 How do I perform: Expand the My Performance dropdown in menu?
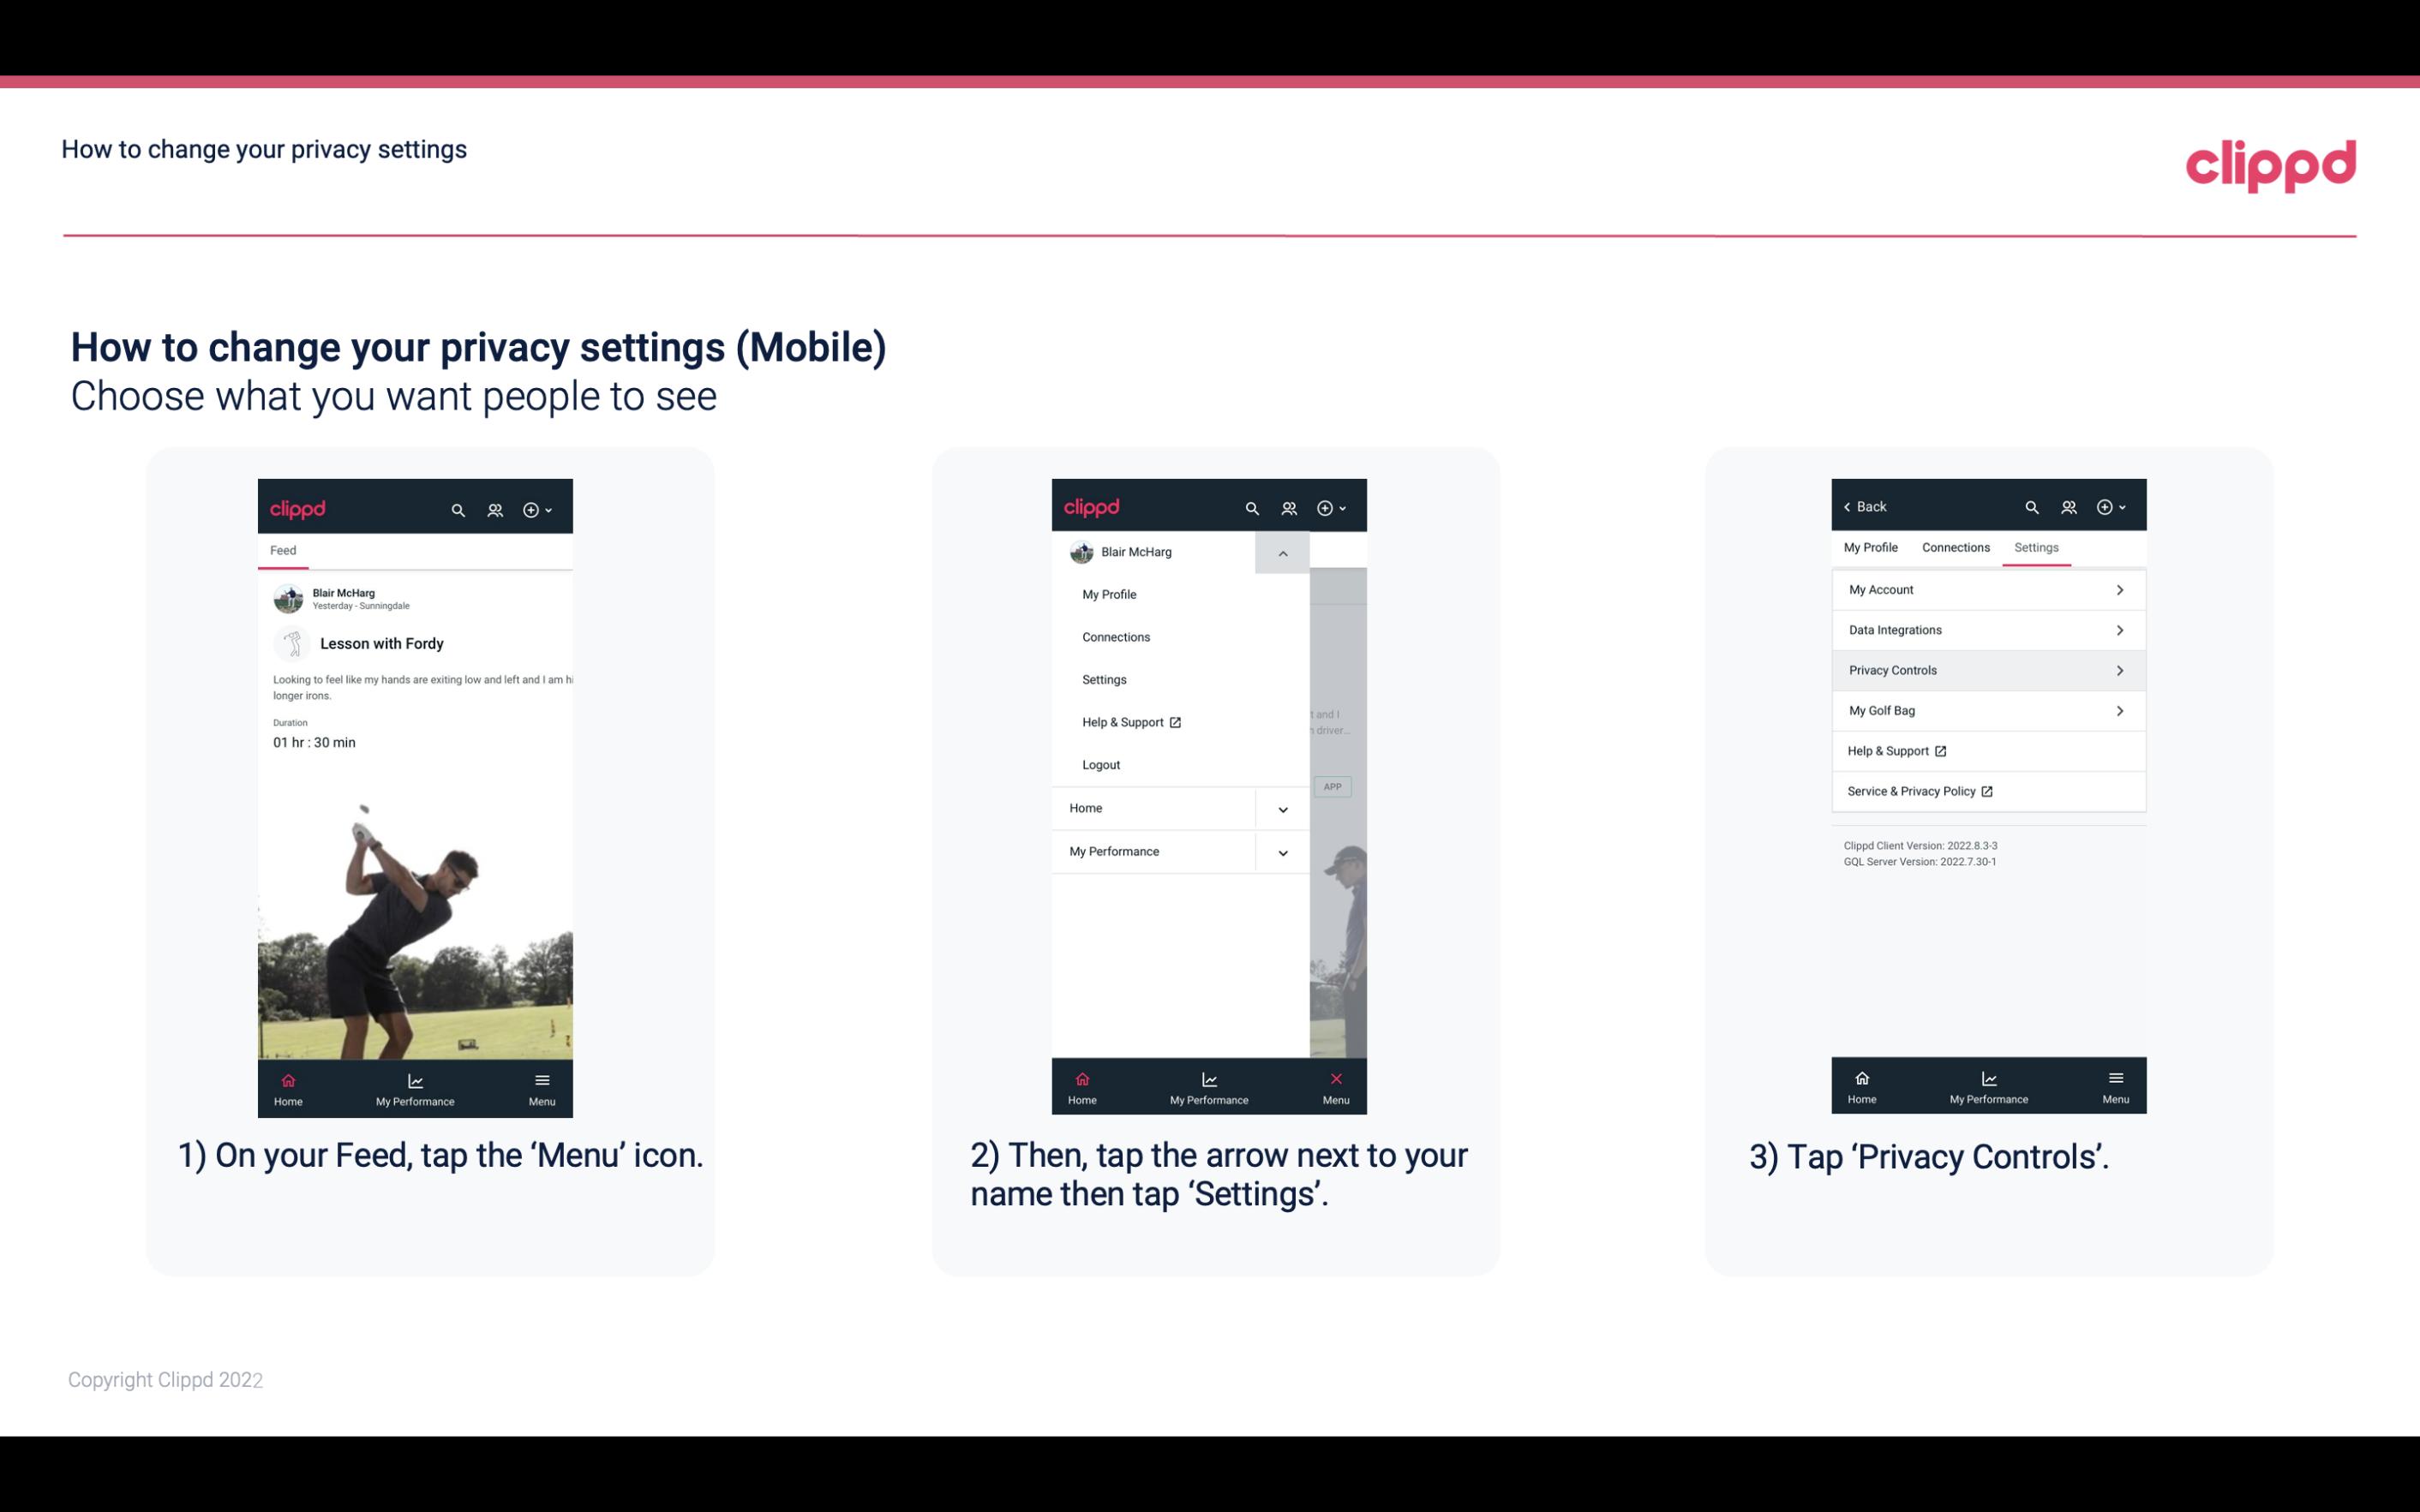pos(1282,850)
